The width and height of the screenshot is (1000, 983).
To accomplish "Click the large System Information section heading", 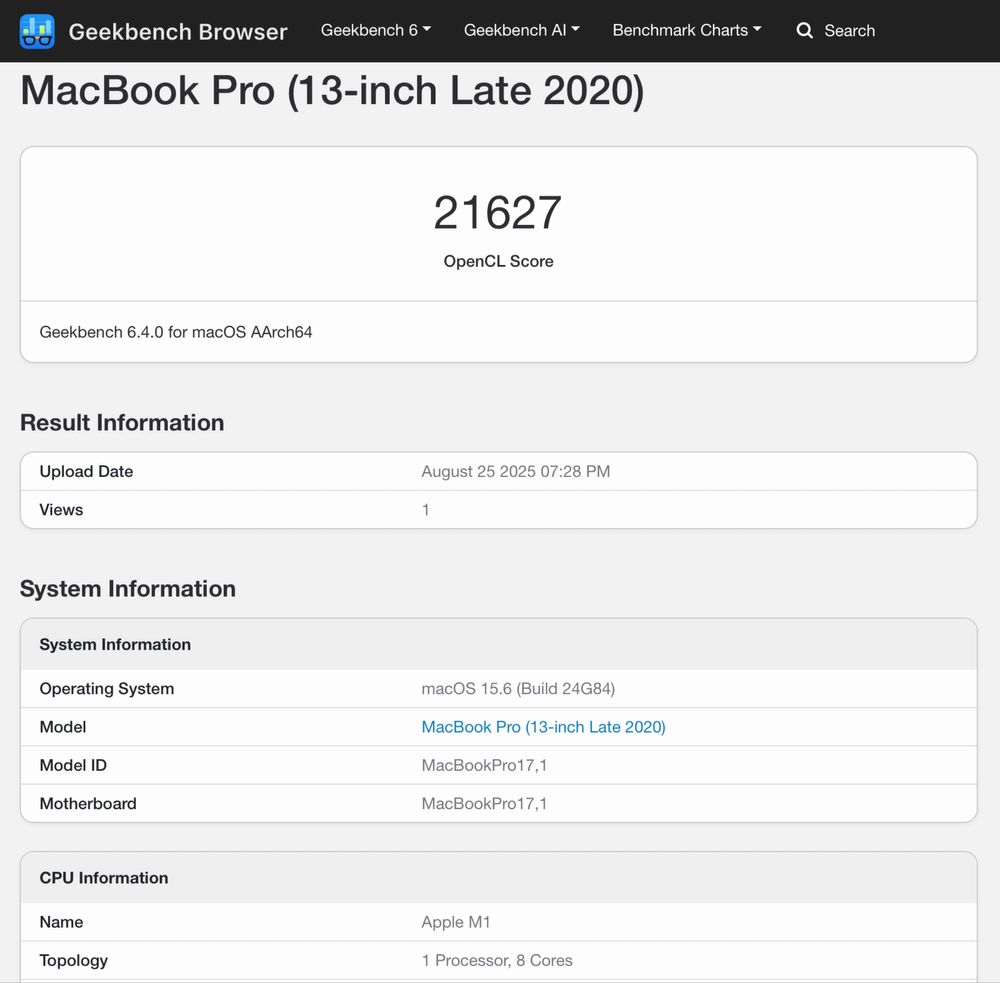I will [x=128, y=588].
